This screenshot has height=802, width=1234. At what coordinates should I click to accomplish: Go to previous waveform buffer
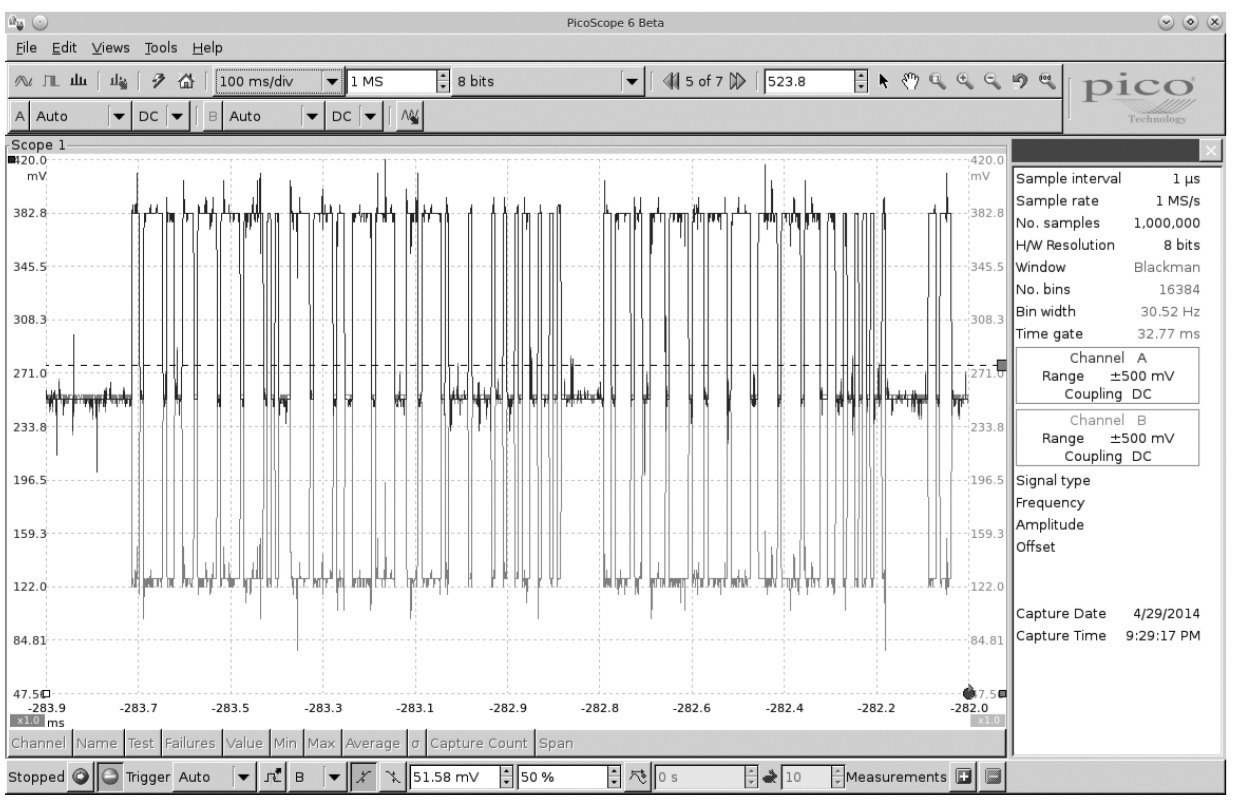pos(671,81)
